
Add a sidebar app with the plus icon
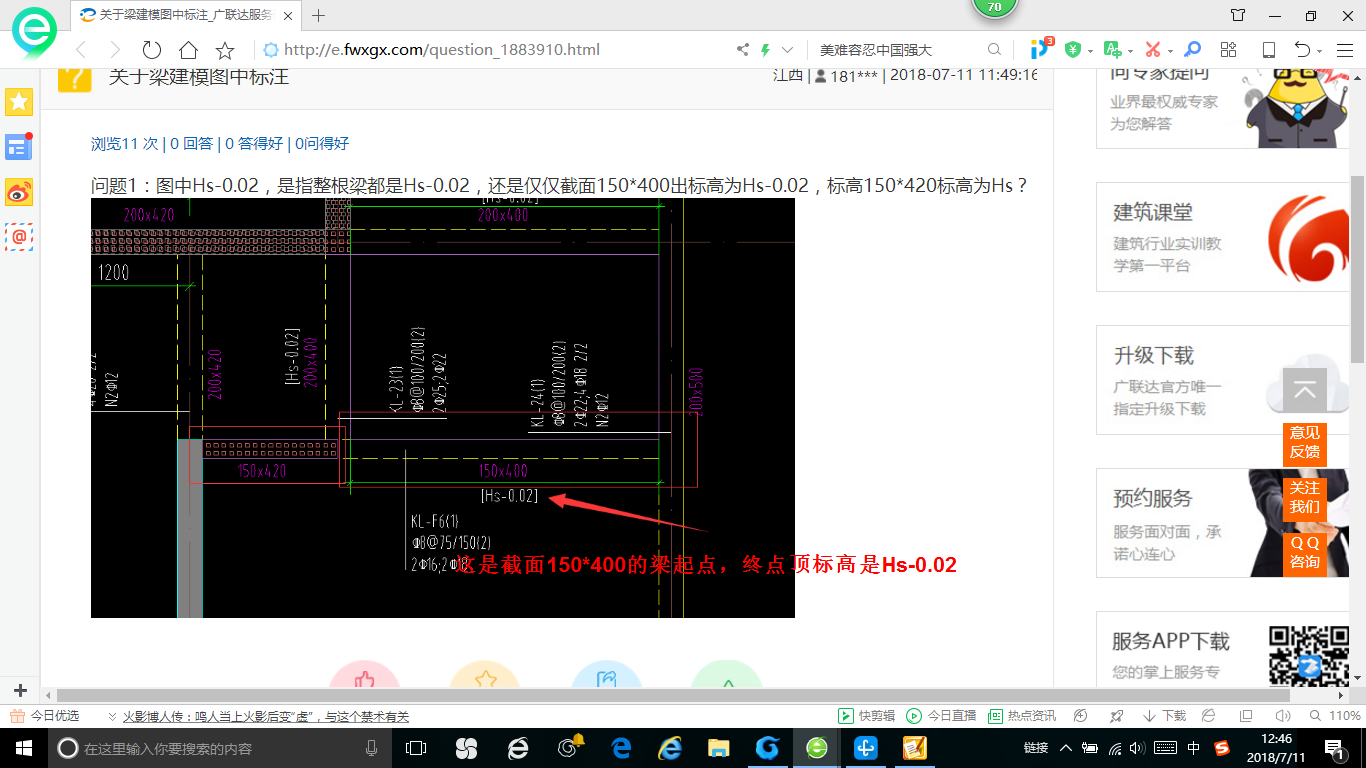click(19, 690)
